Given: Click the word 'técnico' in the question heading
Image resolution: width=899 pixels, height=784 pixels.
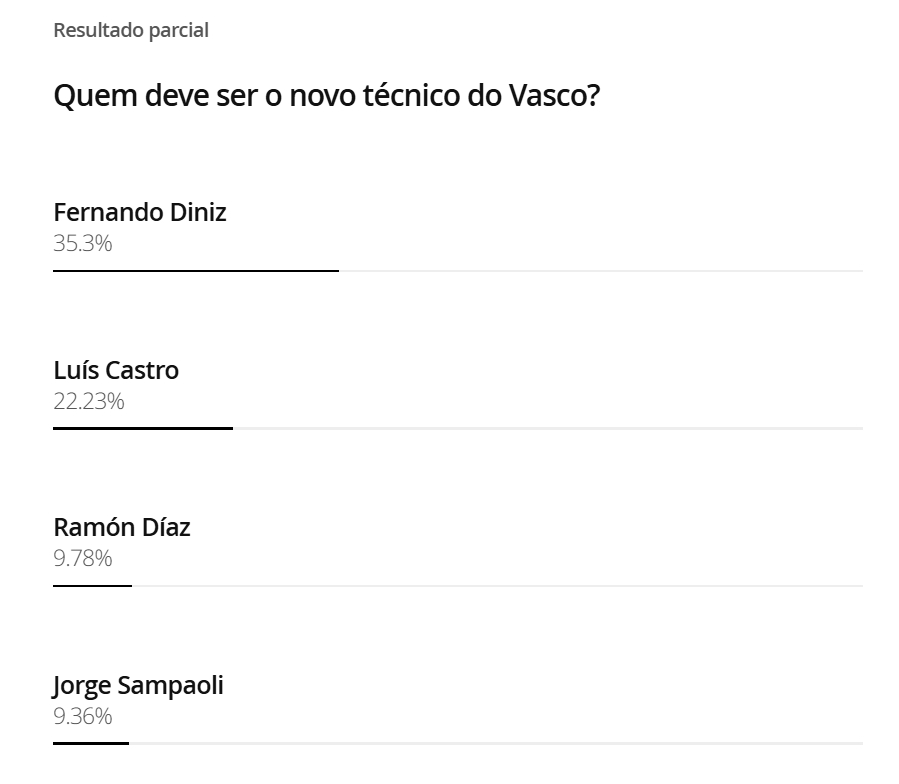Looking at the screenshot, I should click(411, 95).
